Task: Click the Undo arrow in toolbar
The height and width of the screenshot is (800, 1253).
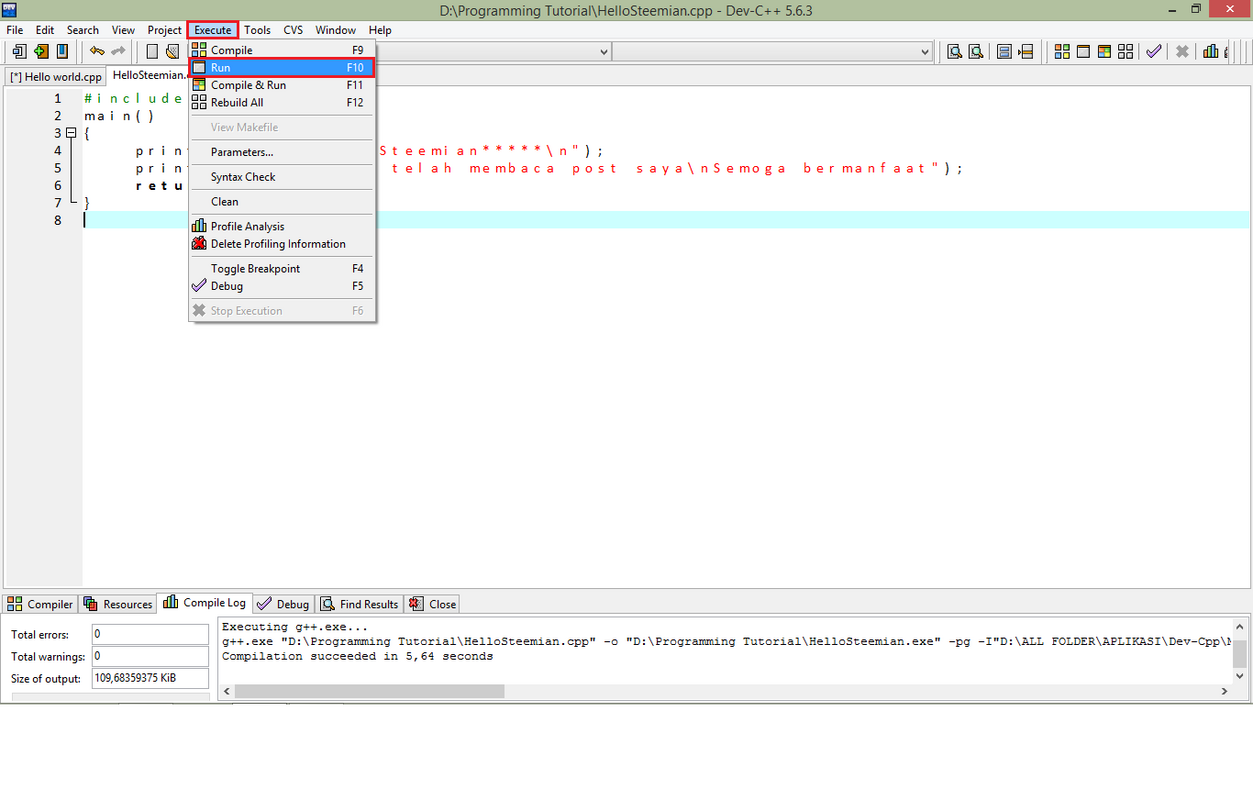Action: coord(97,52)
